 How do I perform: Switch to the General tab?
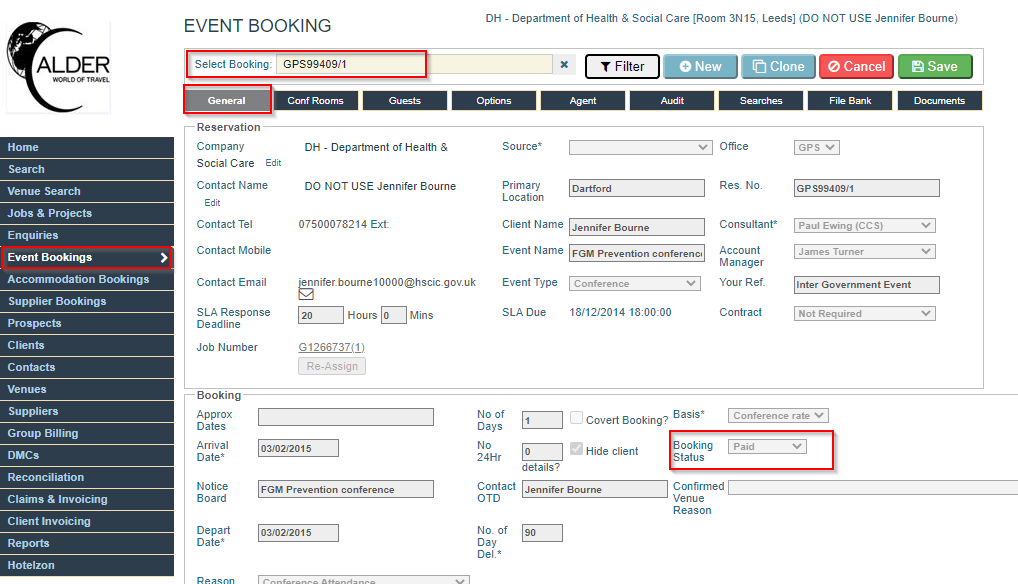[227, 101]
